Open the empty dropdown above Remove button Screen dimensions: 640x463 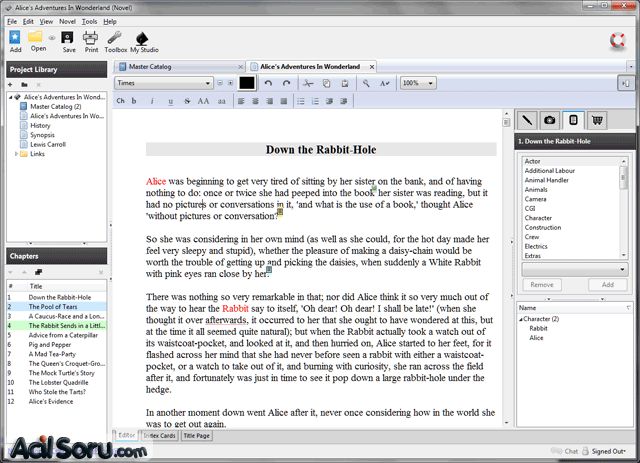coord(575,269)
